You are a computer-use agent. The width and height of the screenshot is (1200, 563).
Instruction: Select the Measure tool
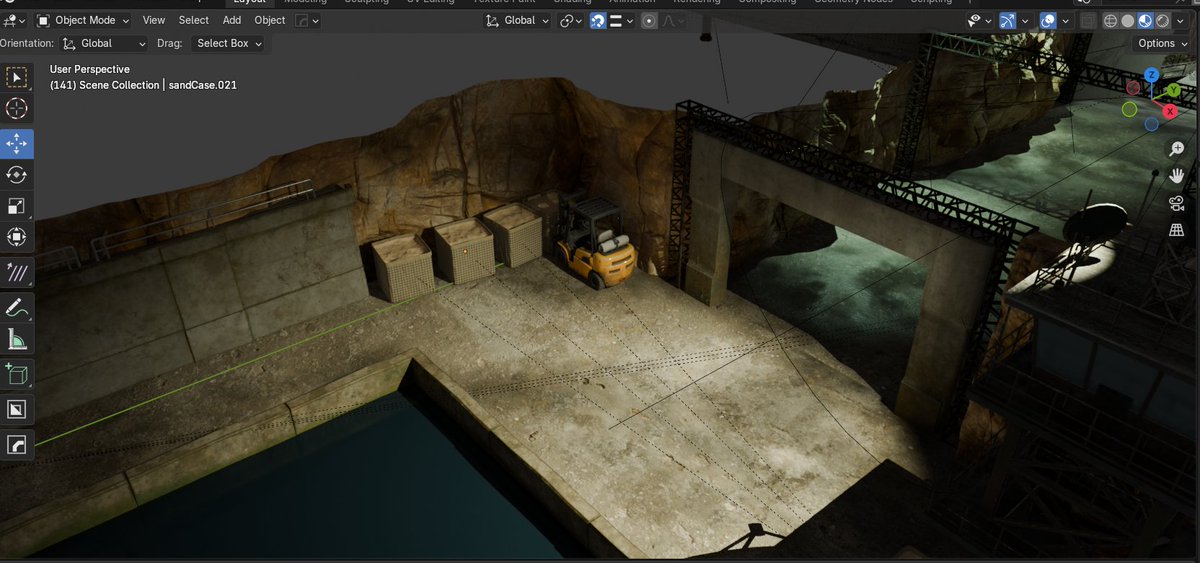pyautogui.click(x=17, y=338)
